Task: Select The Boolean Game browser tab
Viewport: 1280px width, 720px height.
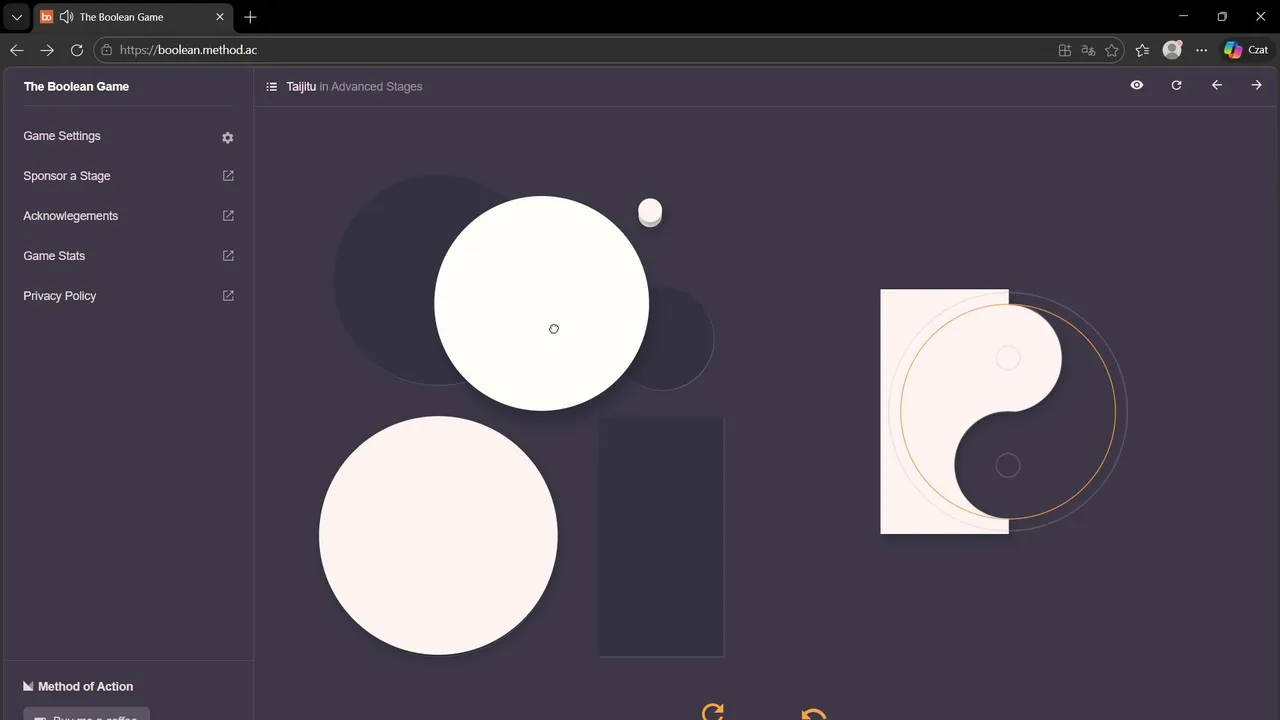Action: click(135, 17)
